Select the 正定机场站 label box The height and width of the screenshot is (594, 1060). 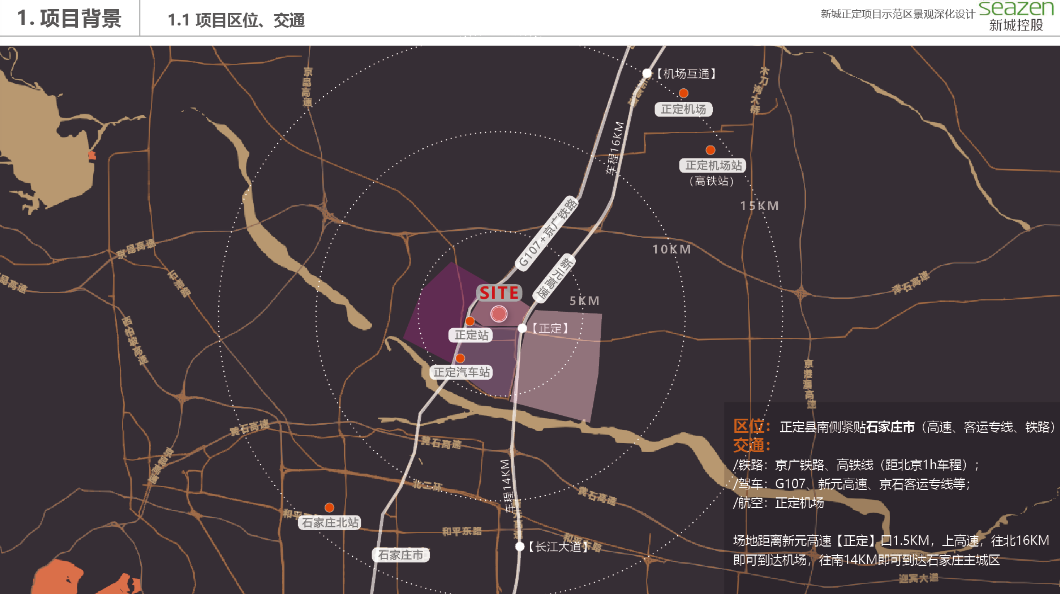[x=713, y=165]
